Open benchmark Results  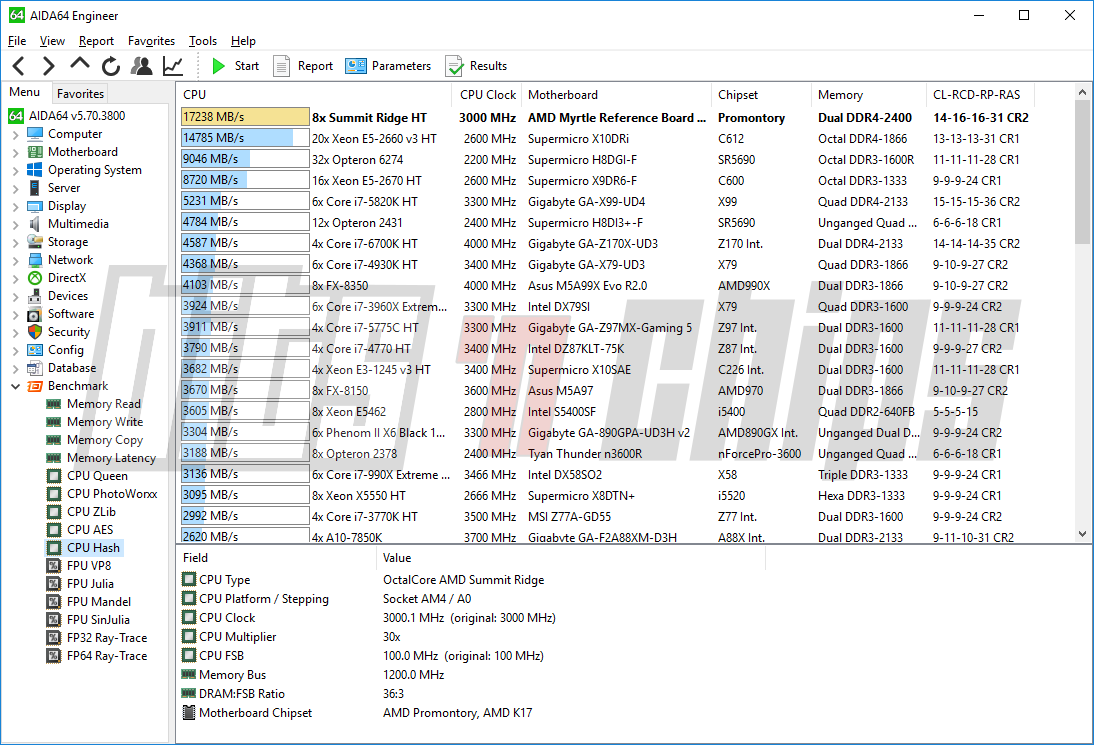click(x=476, y=66)
